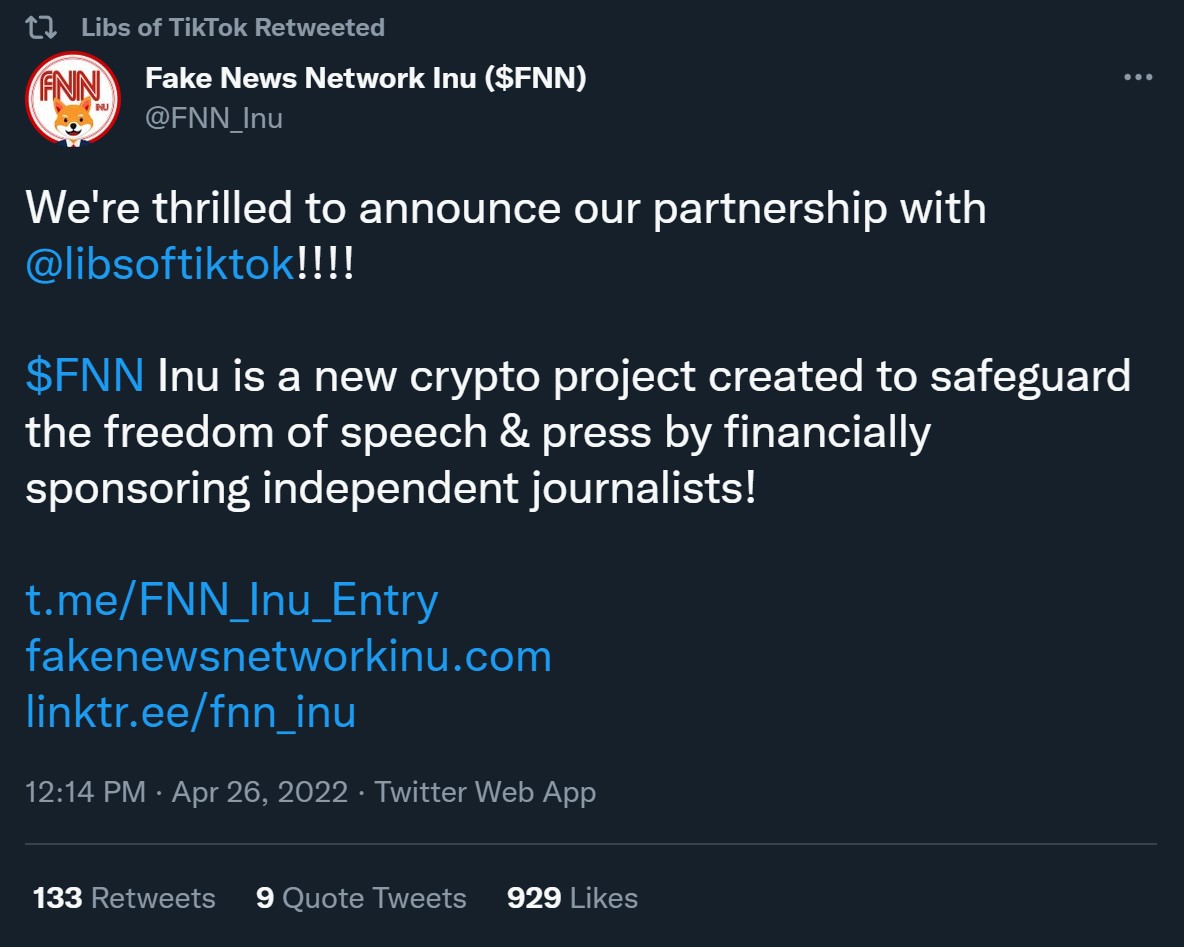Screen dimensions: 1184x947
Task: Open the linktr.ee/fnn_inu link
Action: [190, 712]
